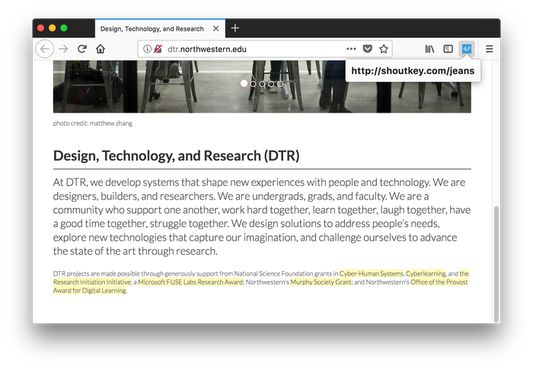Click the yellow macOS minimize button
This screenshot has width=533, height=370.
[x=52, y=28]
